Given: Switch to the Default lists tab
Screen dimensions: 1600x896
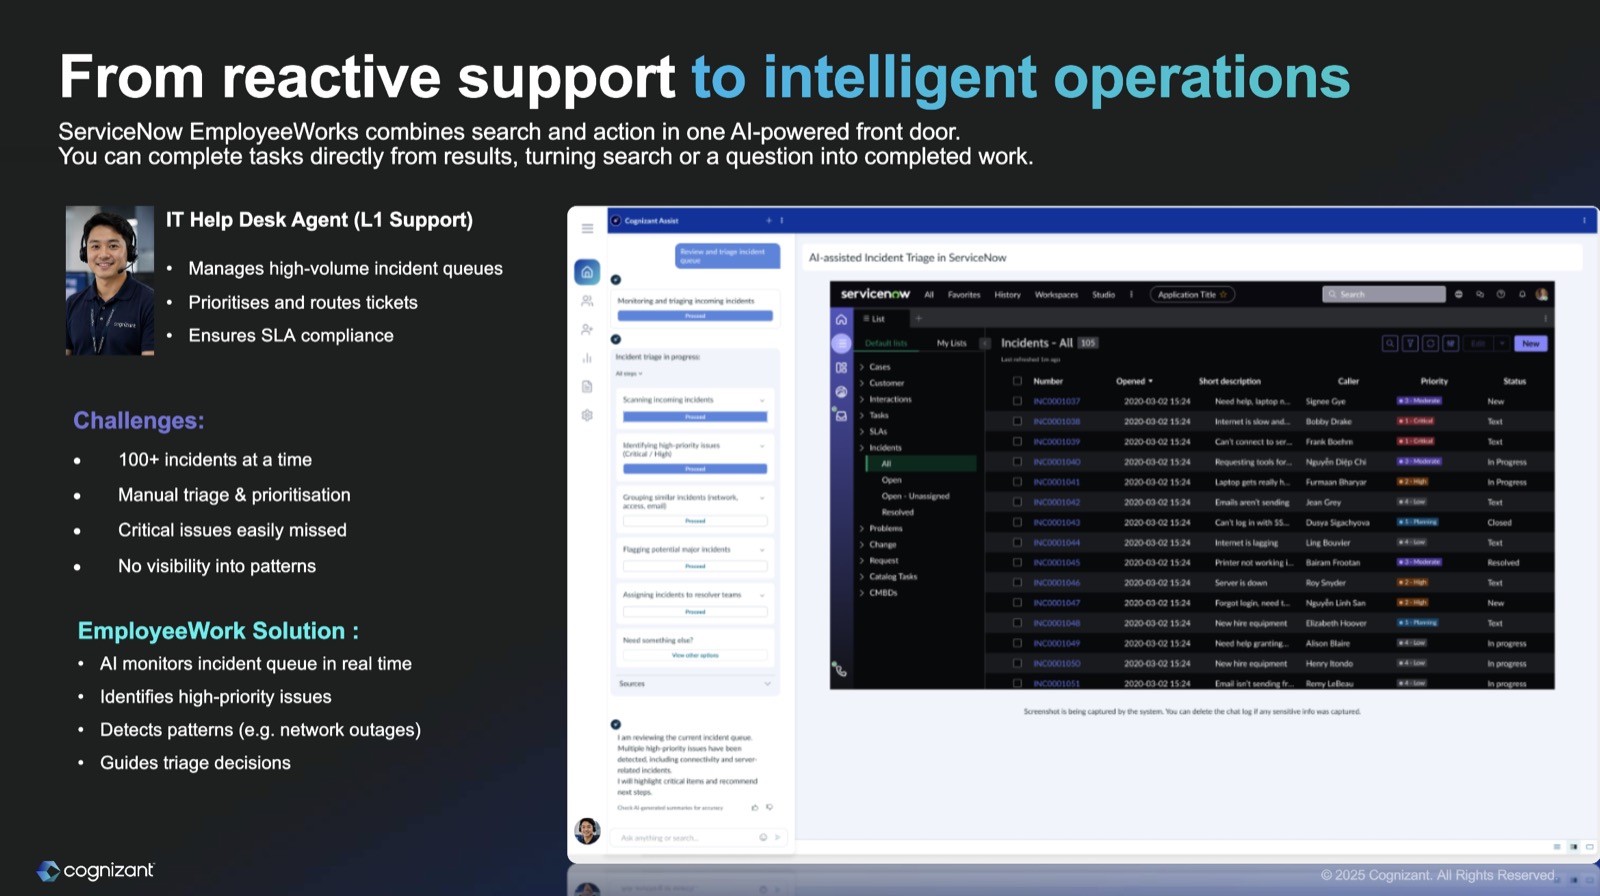Looking at the screenshot, I should pyautogui.click(x=886, y=343).
